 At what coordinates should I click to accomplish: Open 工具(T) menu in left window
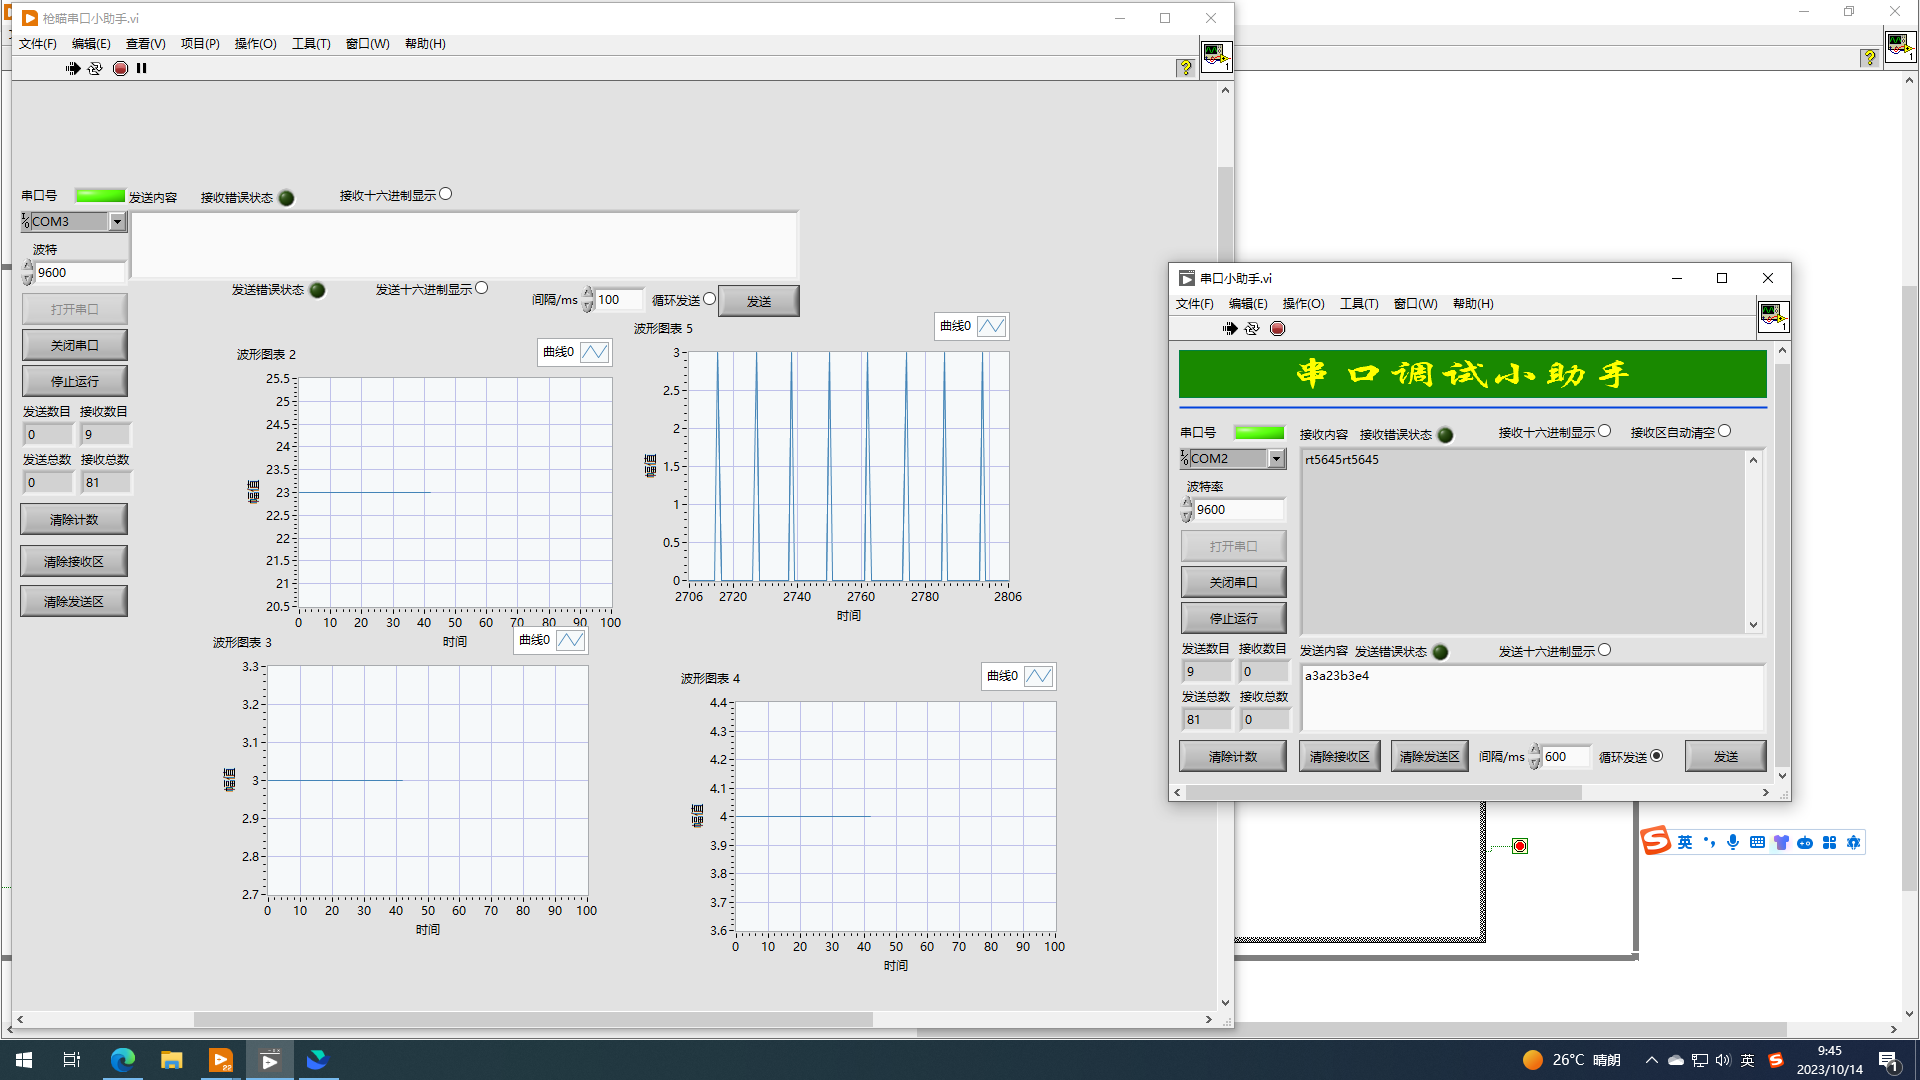click(311, 43)
